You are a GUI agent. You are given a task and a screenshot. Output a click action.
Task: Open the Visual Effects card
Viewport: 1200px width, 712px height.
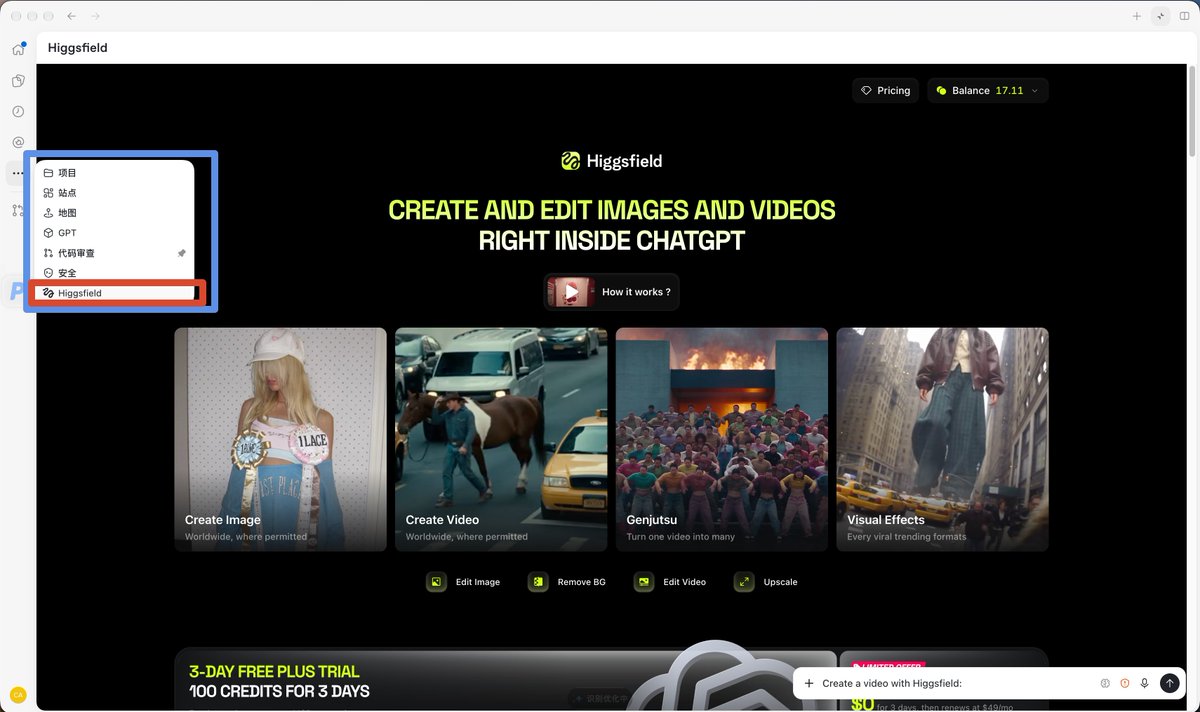[x=943, y=439]
